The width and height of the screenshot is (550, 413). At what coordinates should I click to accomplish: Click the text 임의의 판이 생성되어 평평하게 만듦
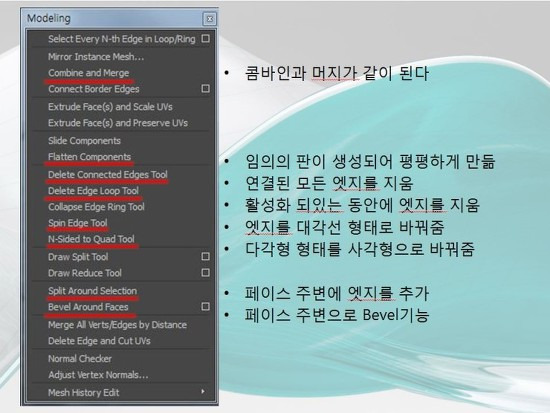(370, 161)
